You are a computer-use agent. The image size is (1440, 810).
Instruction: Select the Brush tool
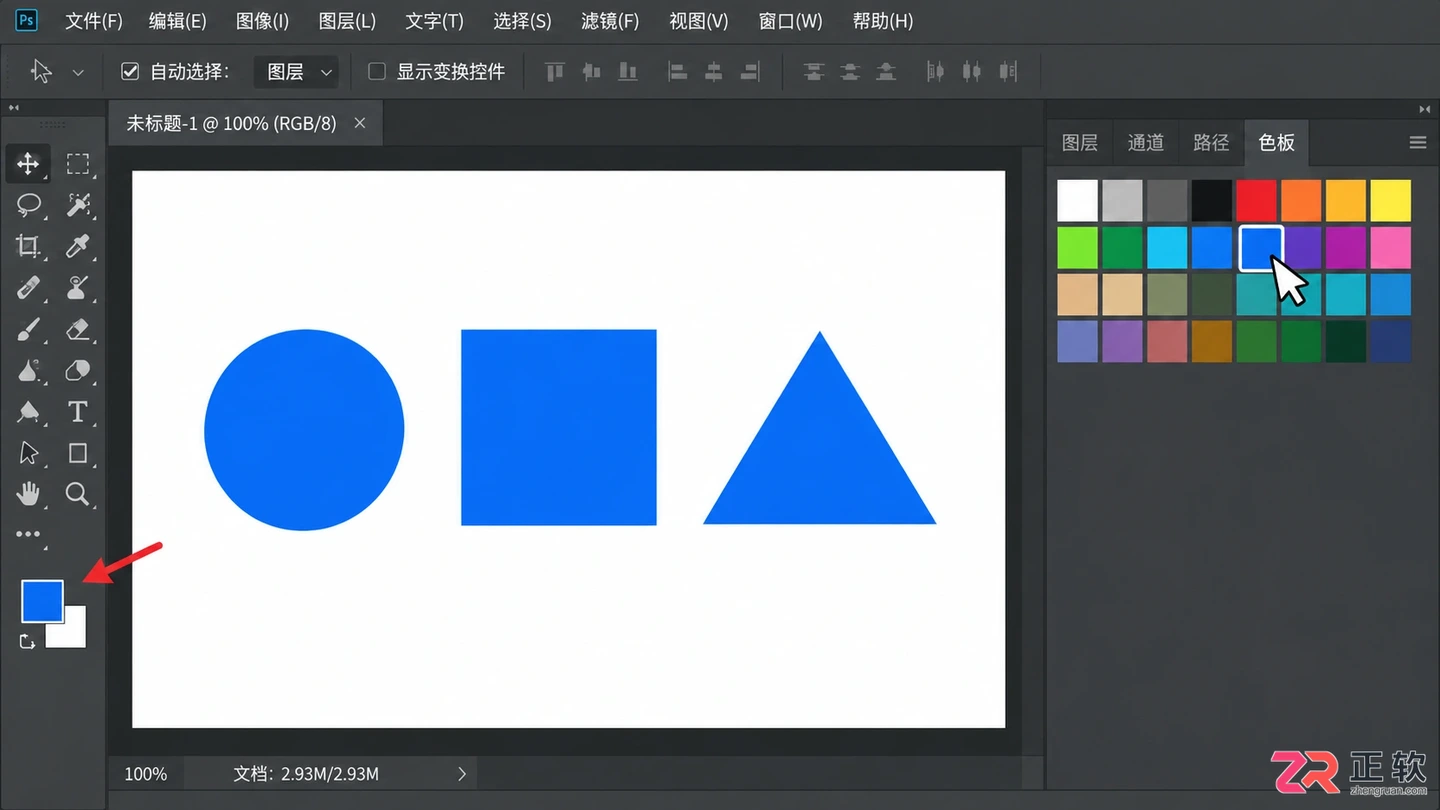[28, 329]
